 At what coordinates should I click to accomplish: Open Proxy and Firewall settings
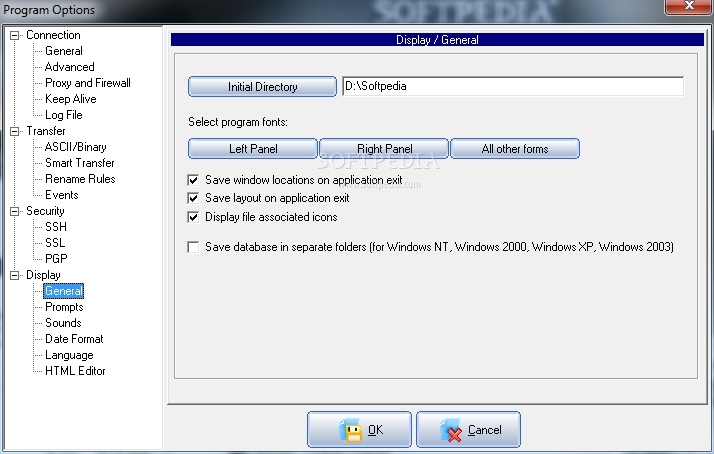click(88, 83)
